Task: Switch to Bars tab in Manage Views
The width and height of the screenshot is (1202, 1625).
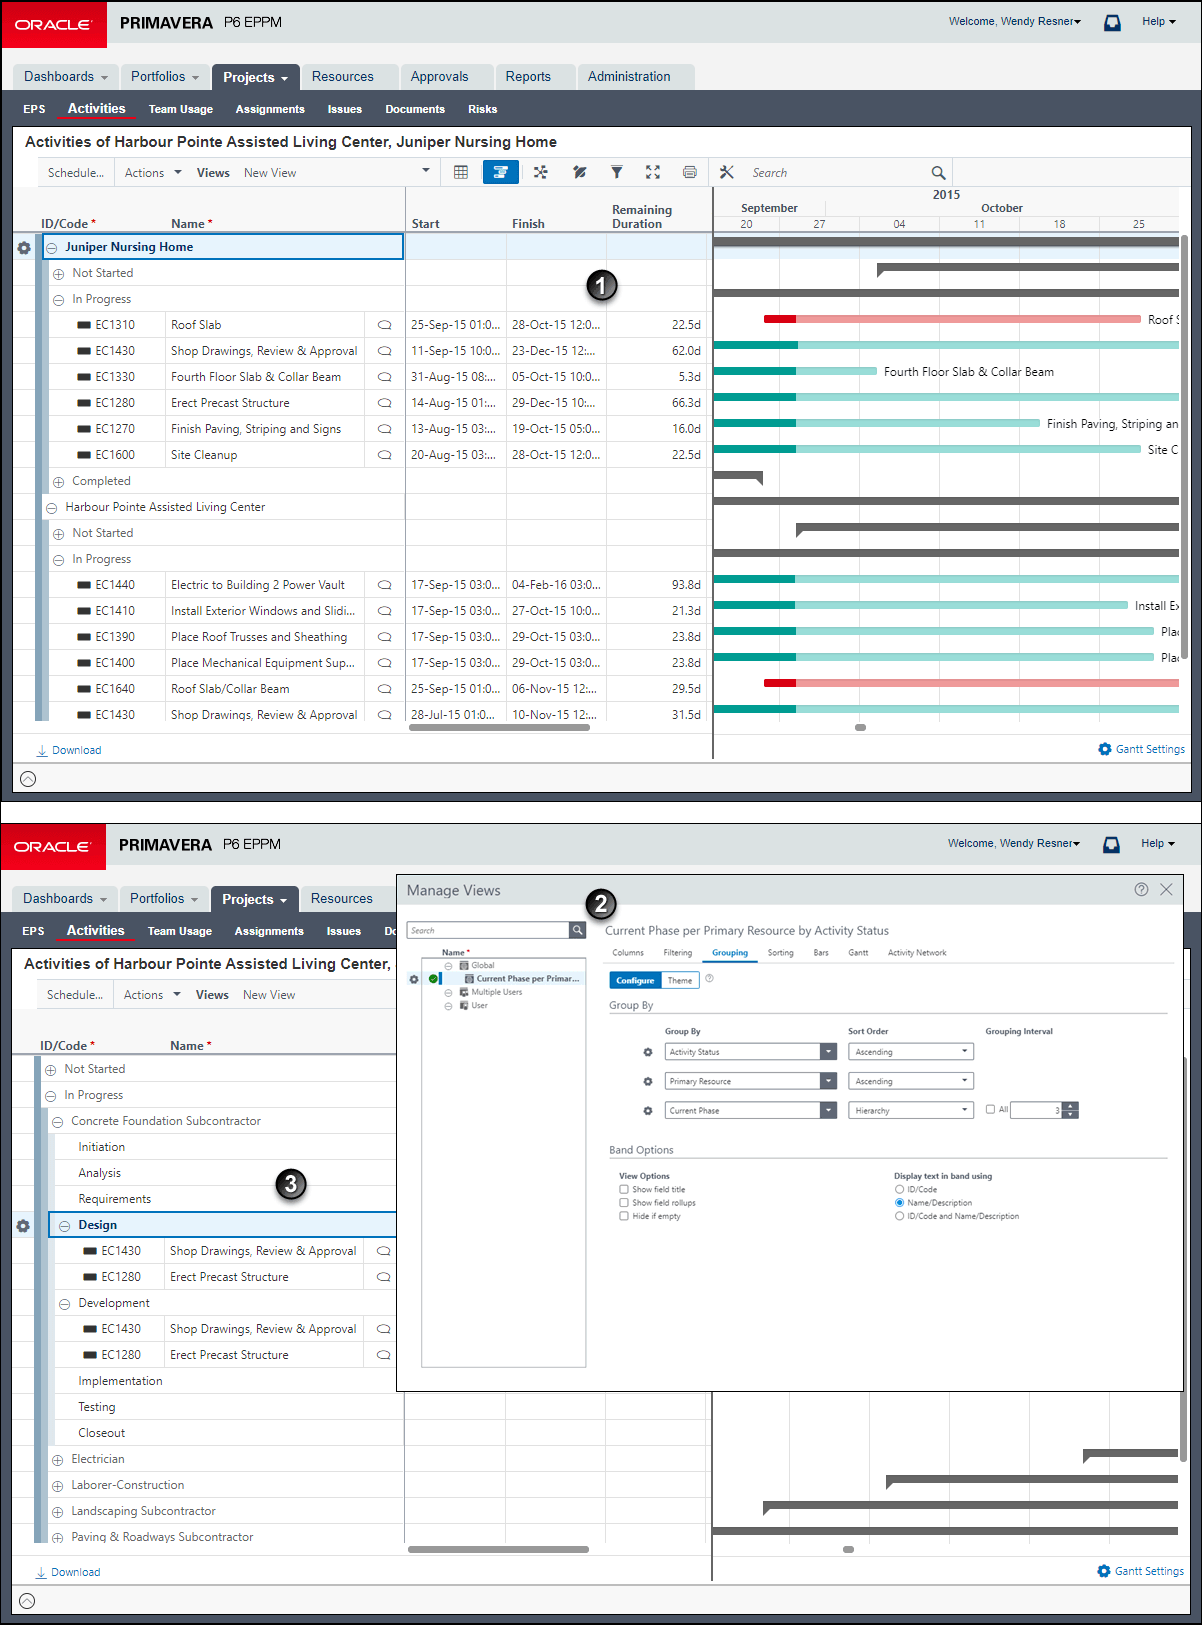Action: [821, 953]
